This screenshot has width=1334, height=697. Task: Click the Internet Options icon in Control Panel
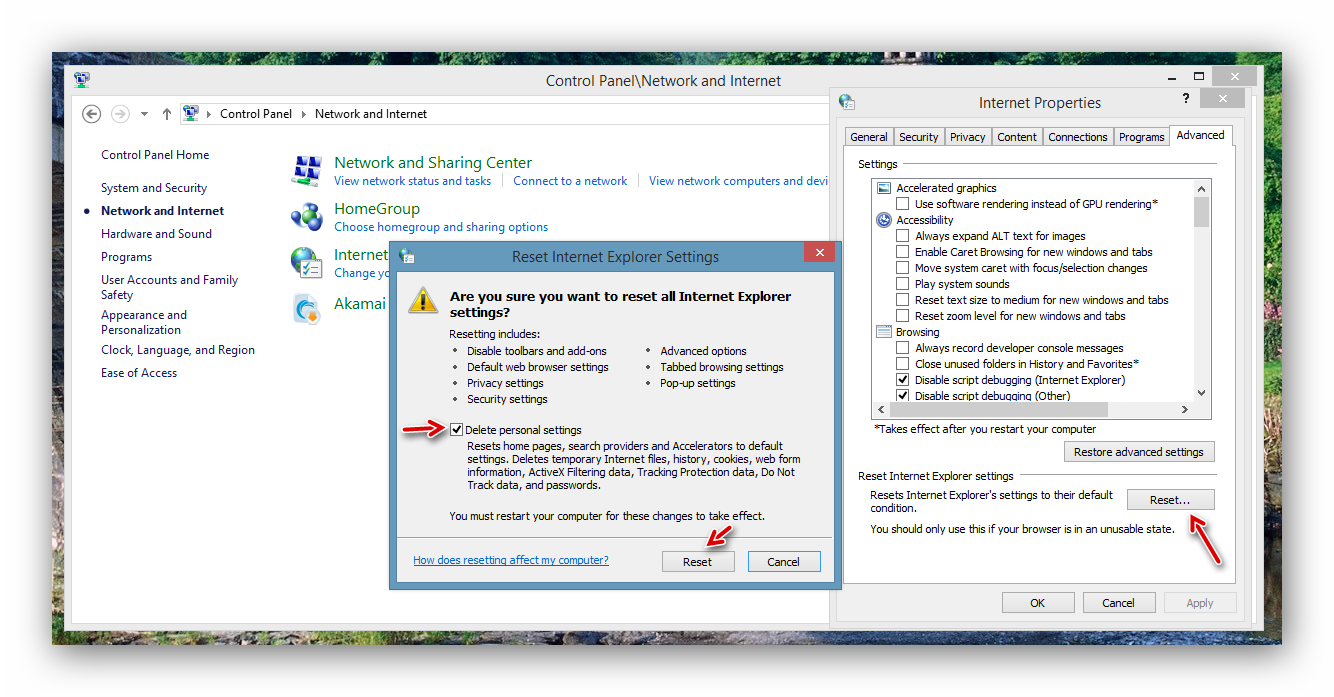(306, 262)
